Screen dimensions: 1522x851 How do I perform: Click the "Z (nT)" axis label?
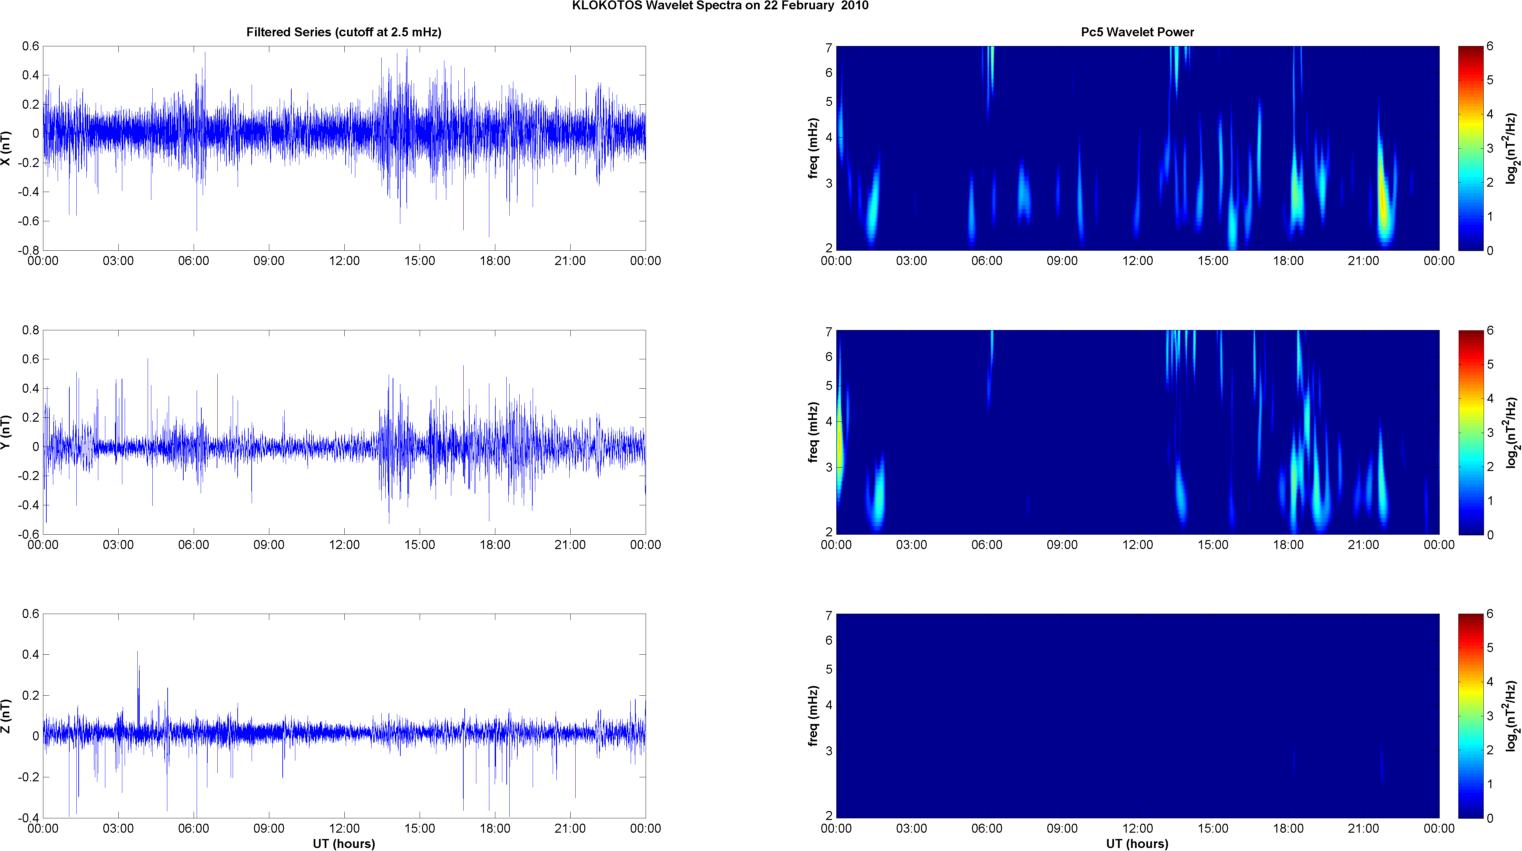(7, 716)
